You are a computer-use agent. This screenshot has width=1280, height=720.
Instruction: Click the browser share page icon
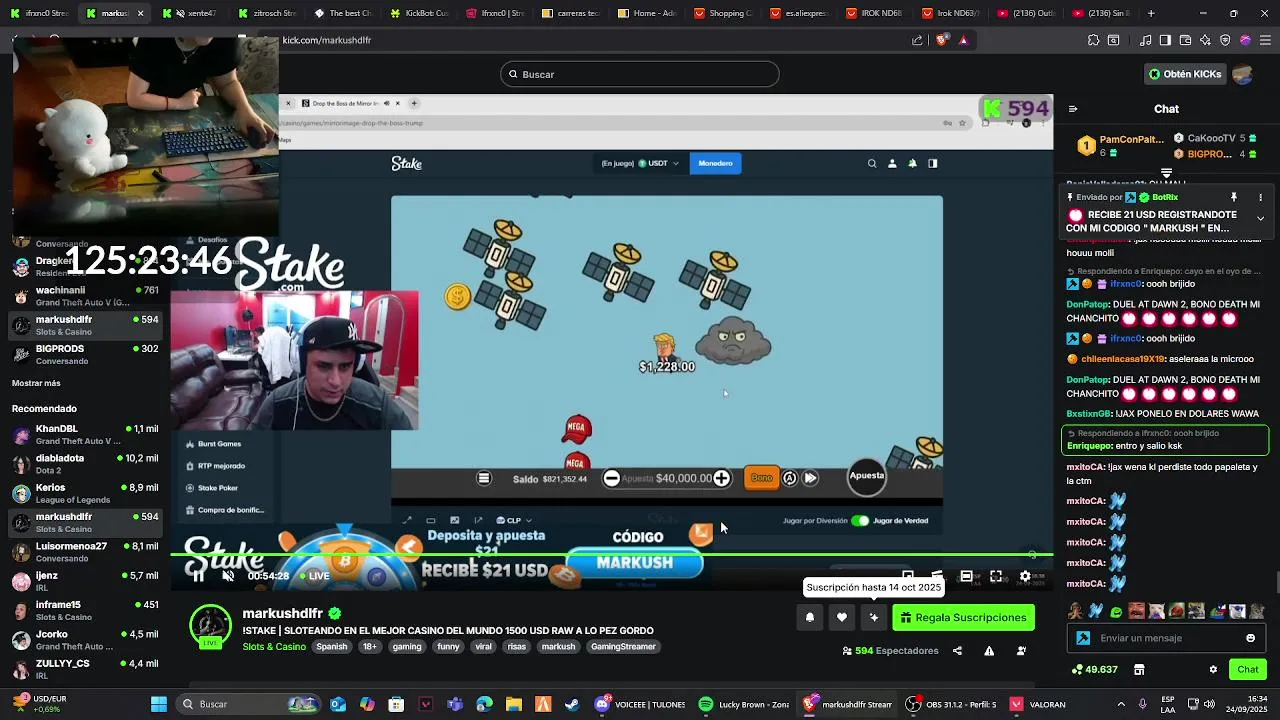click(917, 40)
